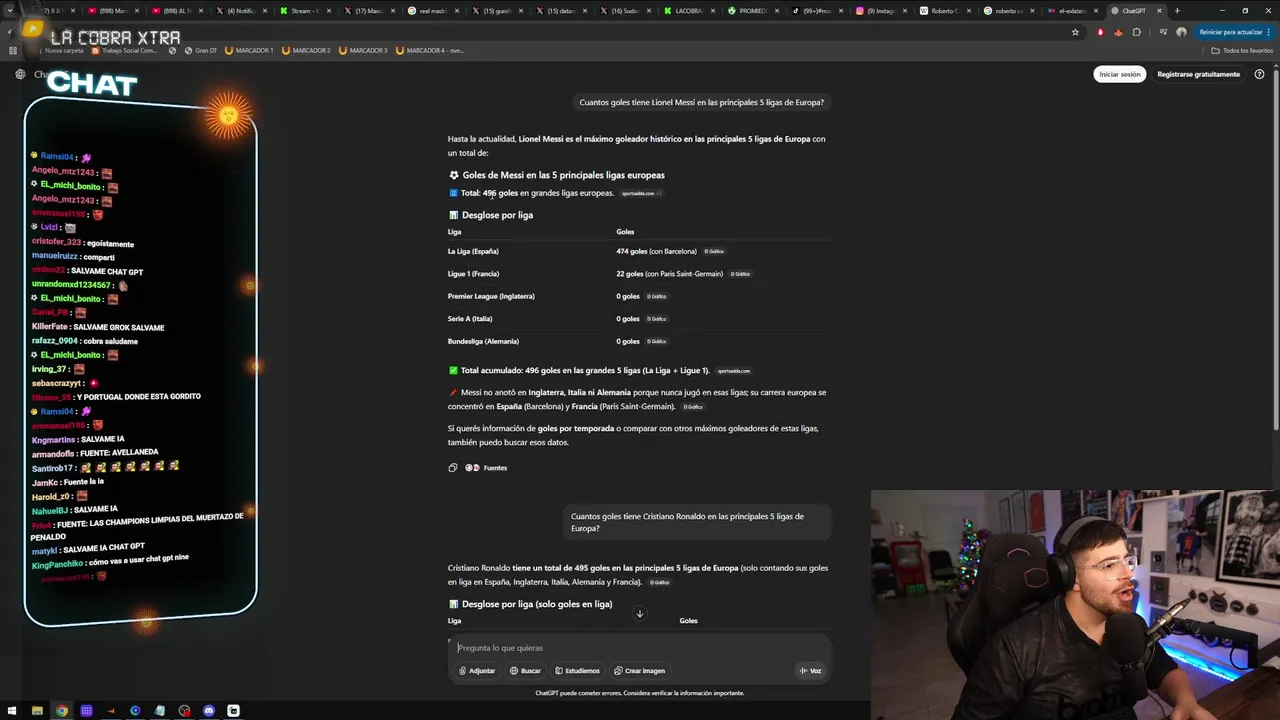Open the MARCADOR 1 bookmark

[249, 50]
